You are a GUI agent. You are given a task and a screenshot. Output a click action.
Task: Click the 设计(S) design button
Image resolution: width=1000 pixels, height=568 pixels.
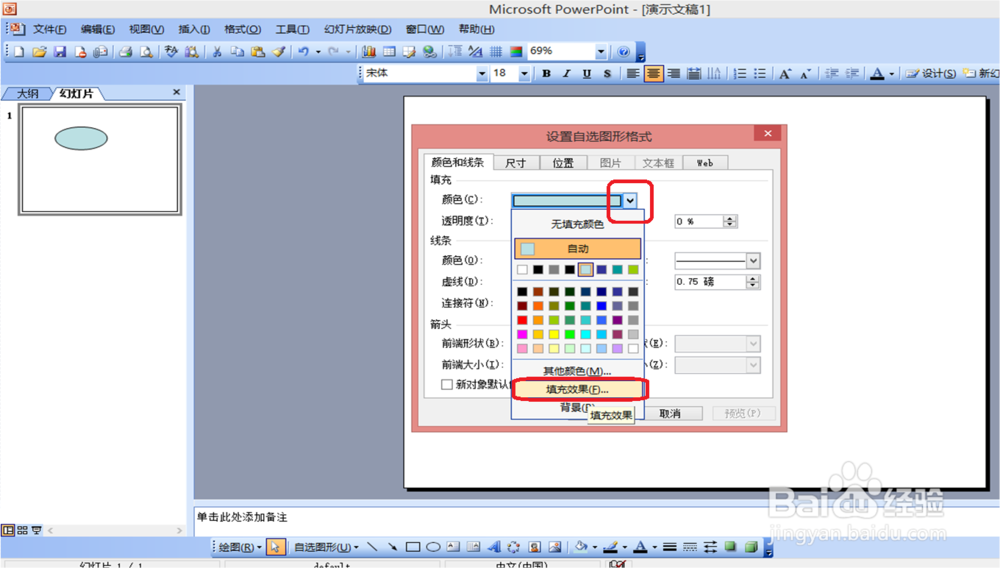tap(931, 74)
